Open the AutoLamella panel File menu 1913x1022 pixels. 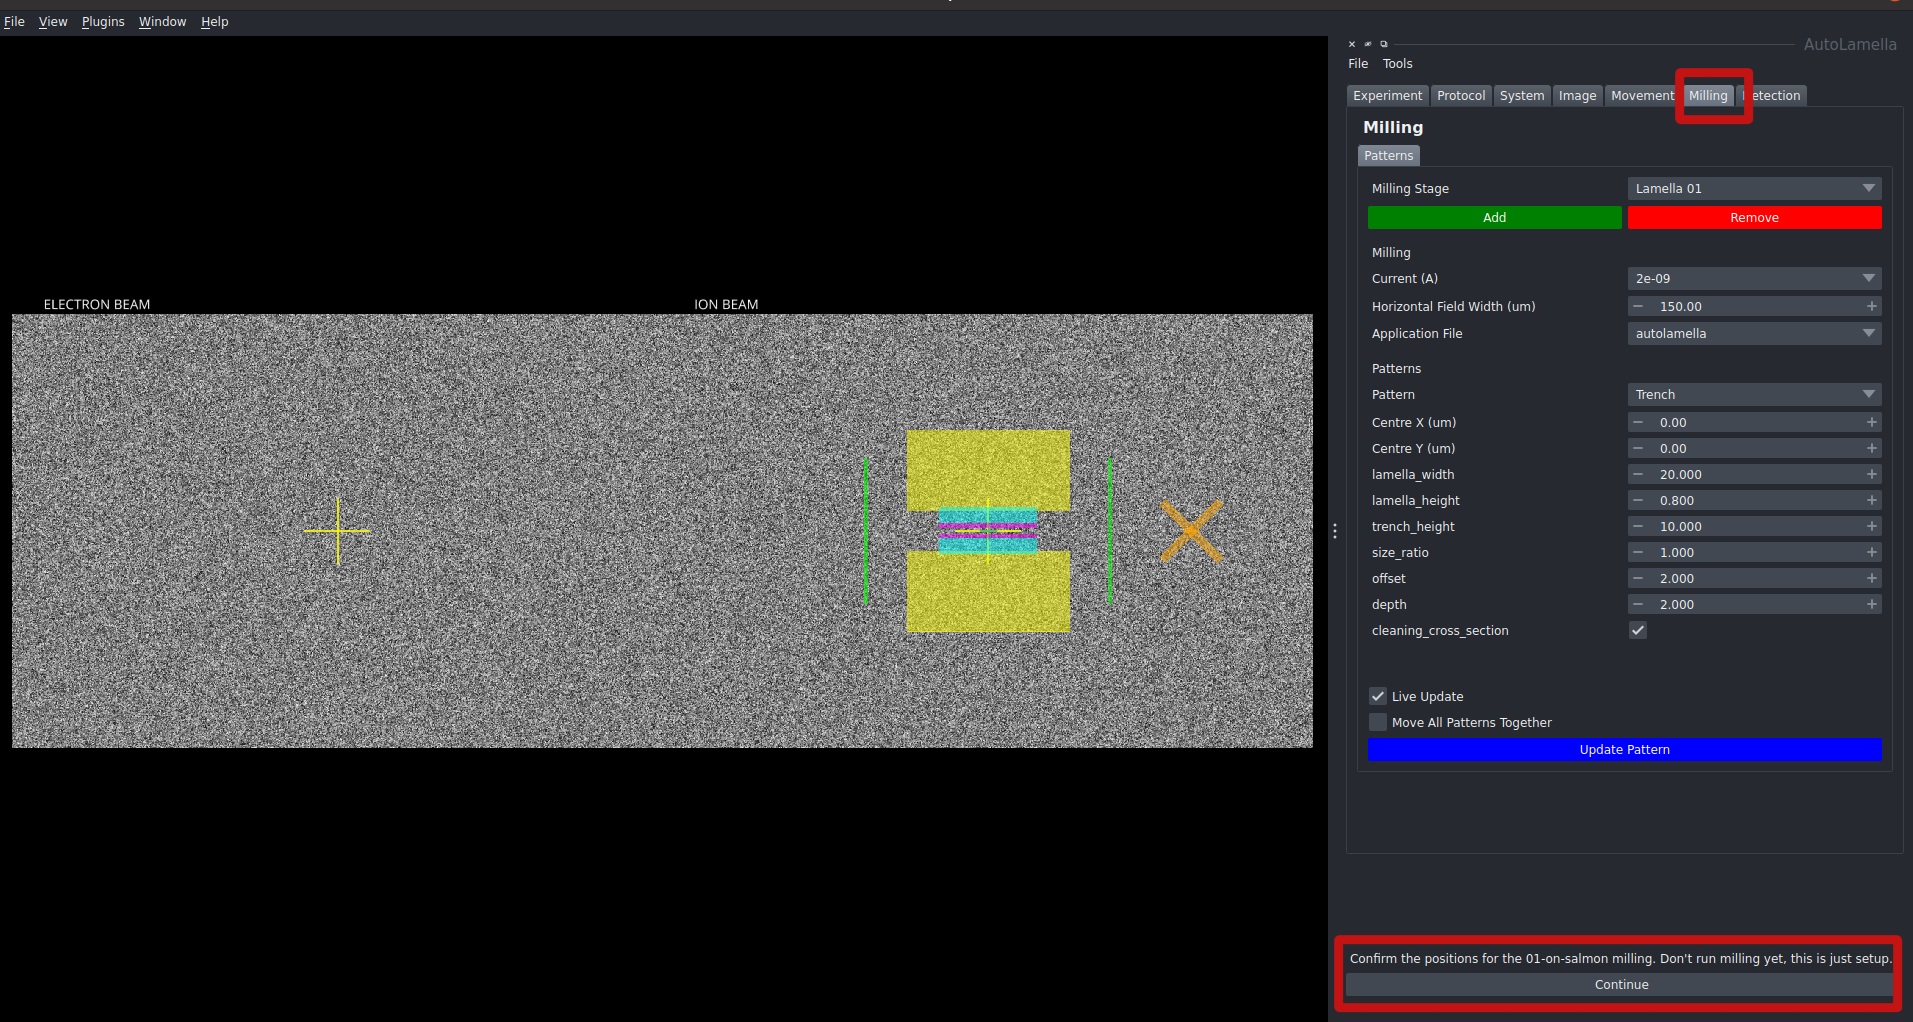(x=1358, y=64)
